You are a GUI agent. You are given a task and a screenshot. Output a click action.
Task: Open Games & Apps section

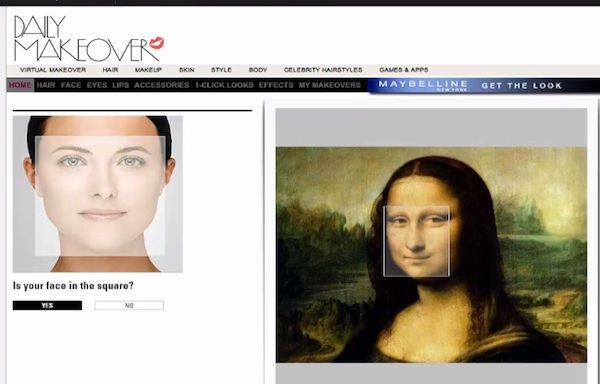[x=404, y=70]
